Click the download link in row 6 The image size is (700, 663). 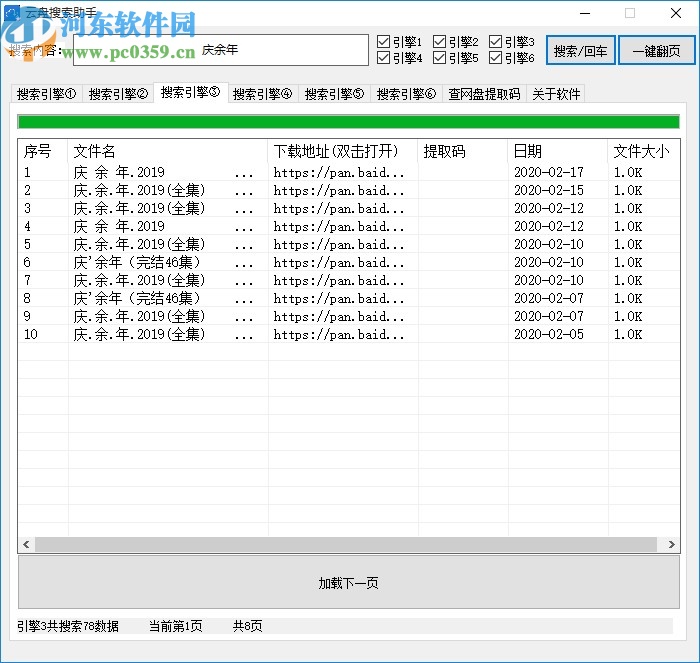339,262
